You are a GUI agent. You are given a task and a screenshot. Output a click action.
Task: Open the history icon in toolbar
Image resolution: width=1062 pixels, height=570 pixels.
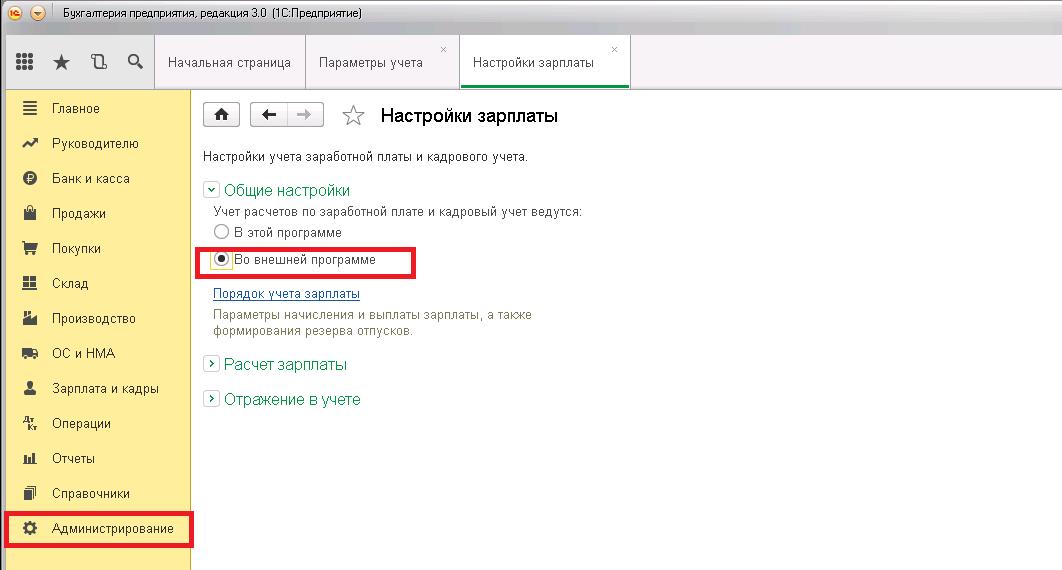coord(99,62)
